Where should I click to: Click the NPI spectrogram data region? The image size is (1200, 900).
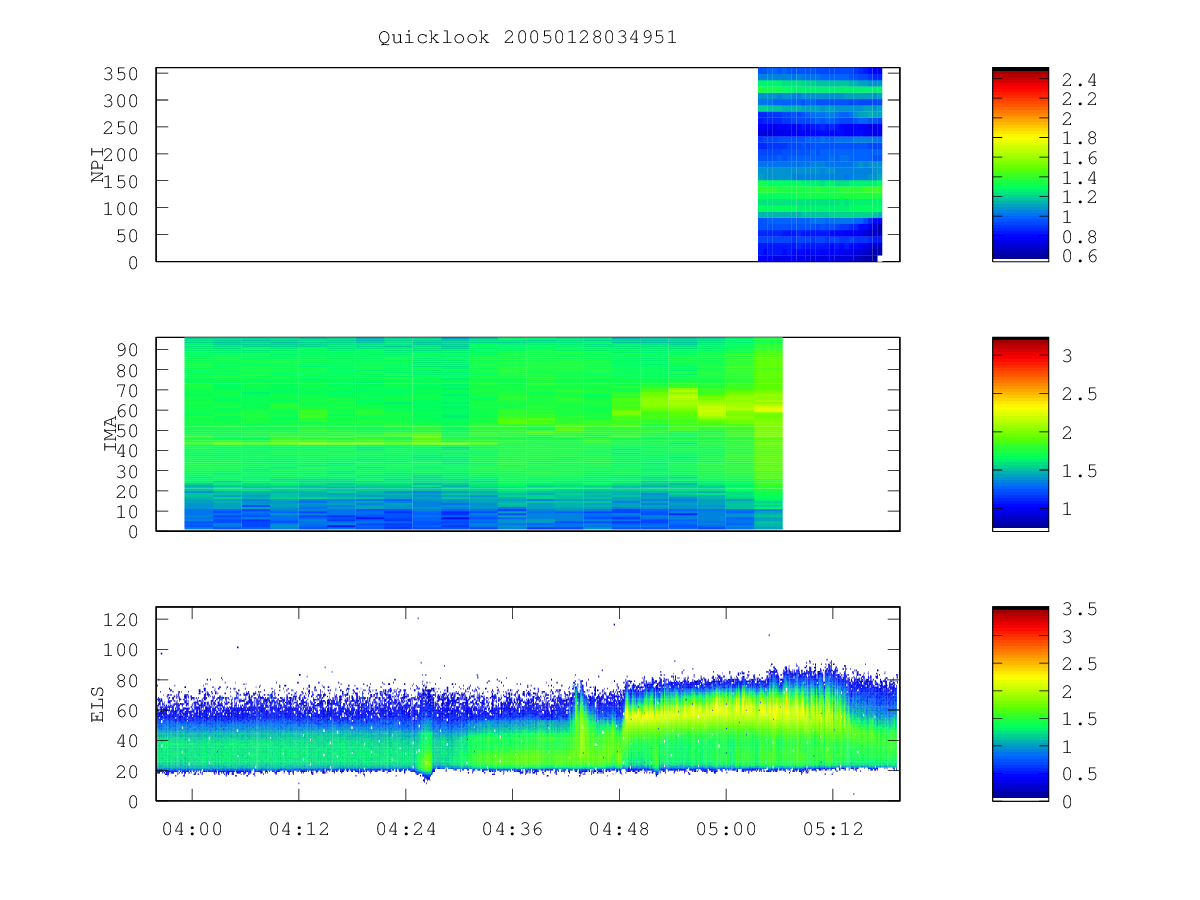(x=820, y=164)
